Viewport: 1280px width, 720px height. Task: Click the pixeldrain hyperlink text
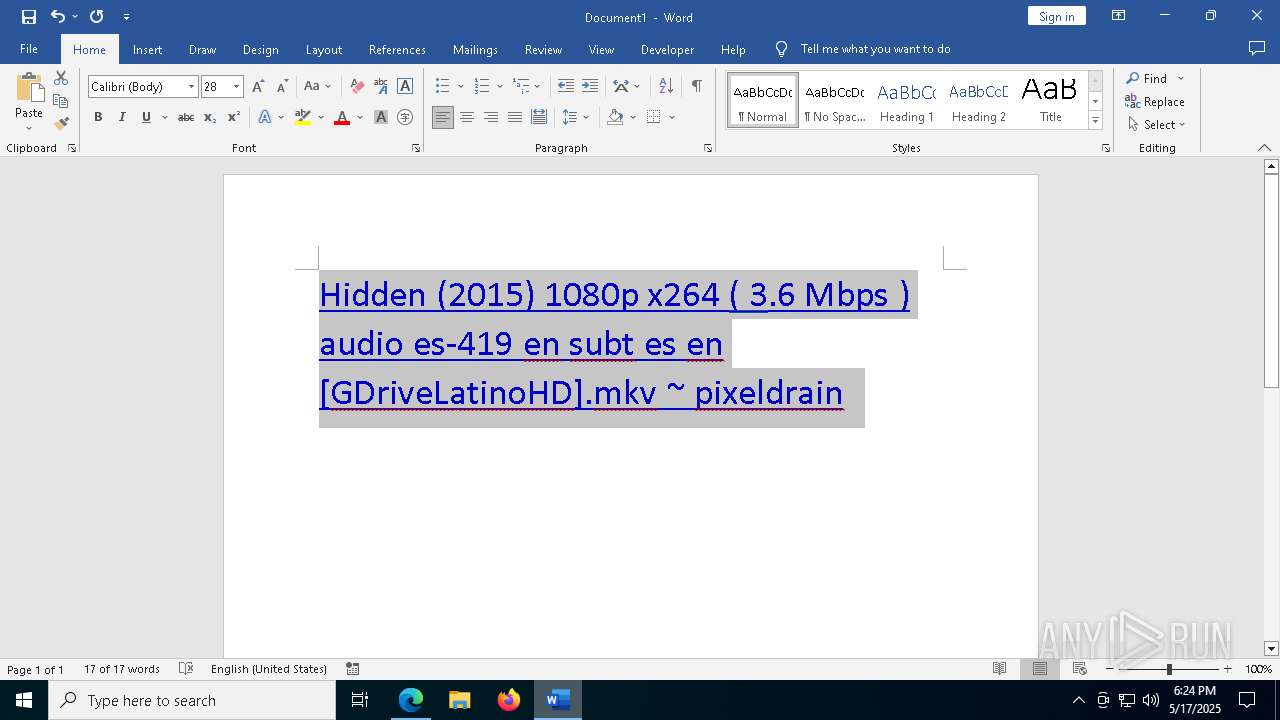(x=768, y=393)
